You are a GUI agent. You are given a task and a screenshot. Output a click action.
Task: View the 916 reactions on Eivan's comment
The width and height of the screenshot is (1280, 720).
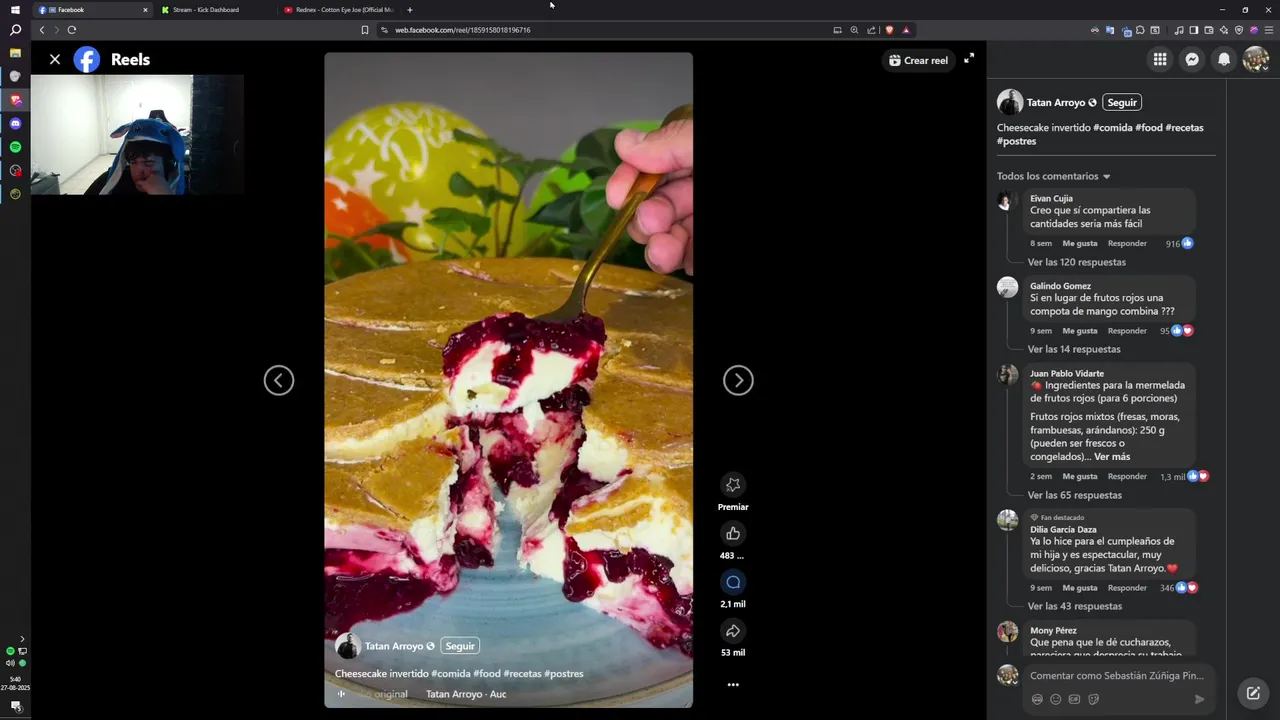(1179, 243)
